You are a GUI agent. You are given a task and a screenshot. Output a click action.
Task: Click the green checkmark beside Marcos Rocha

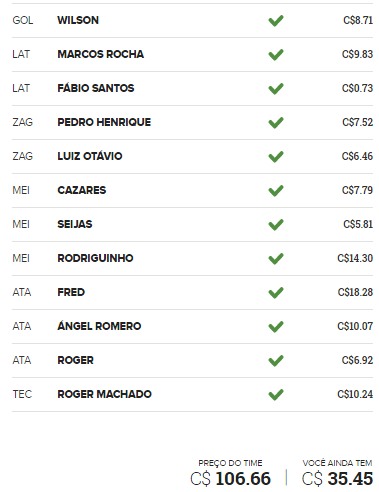[x=276, y=55]
